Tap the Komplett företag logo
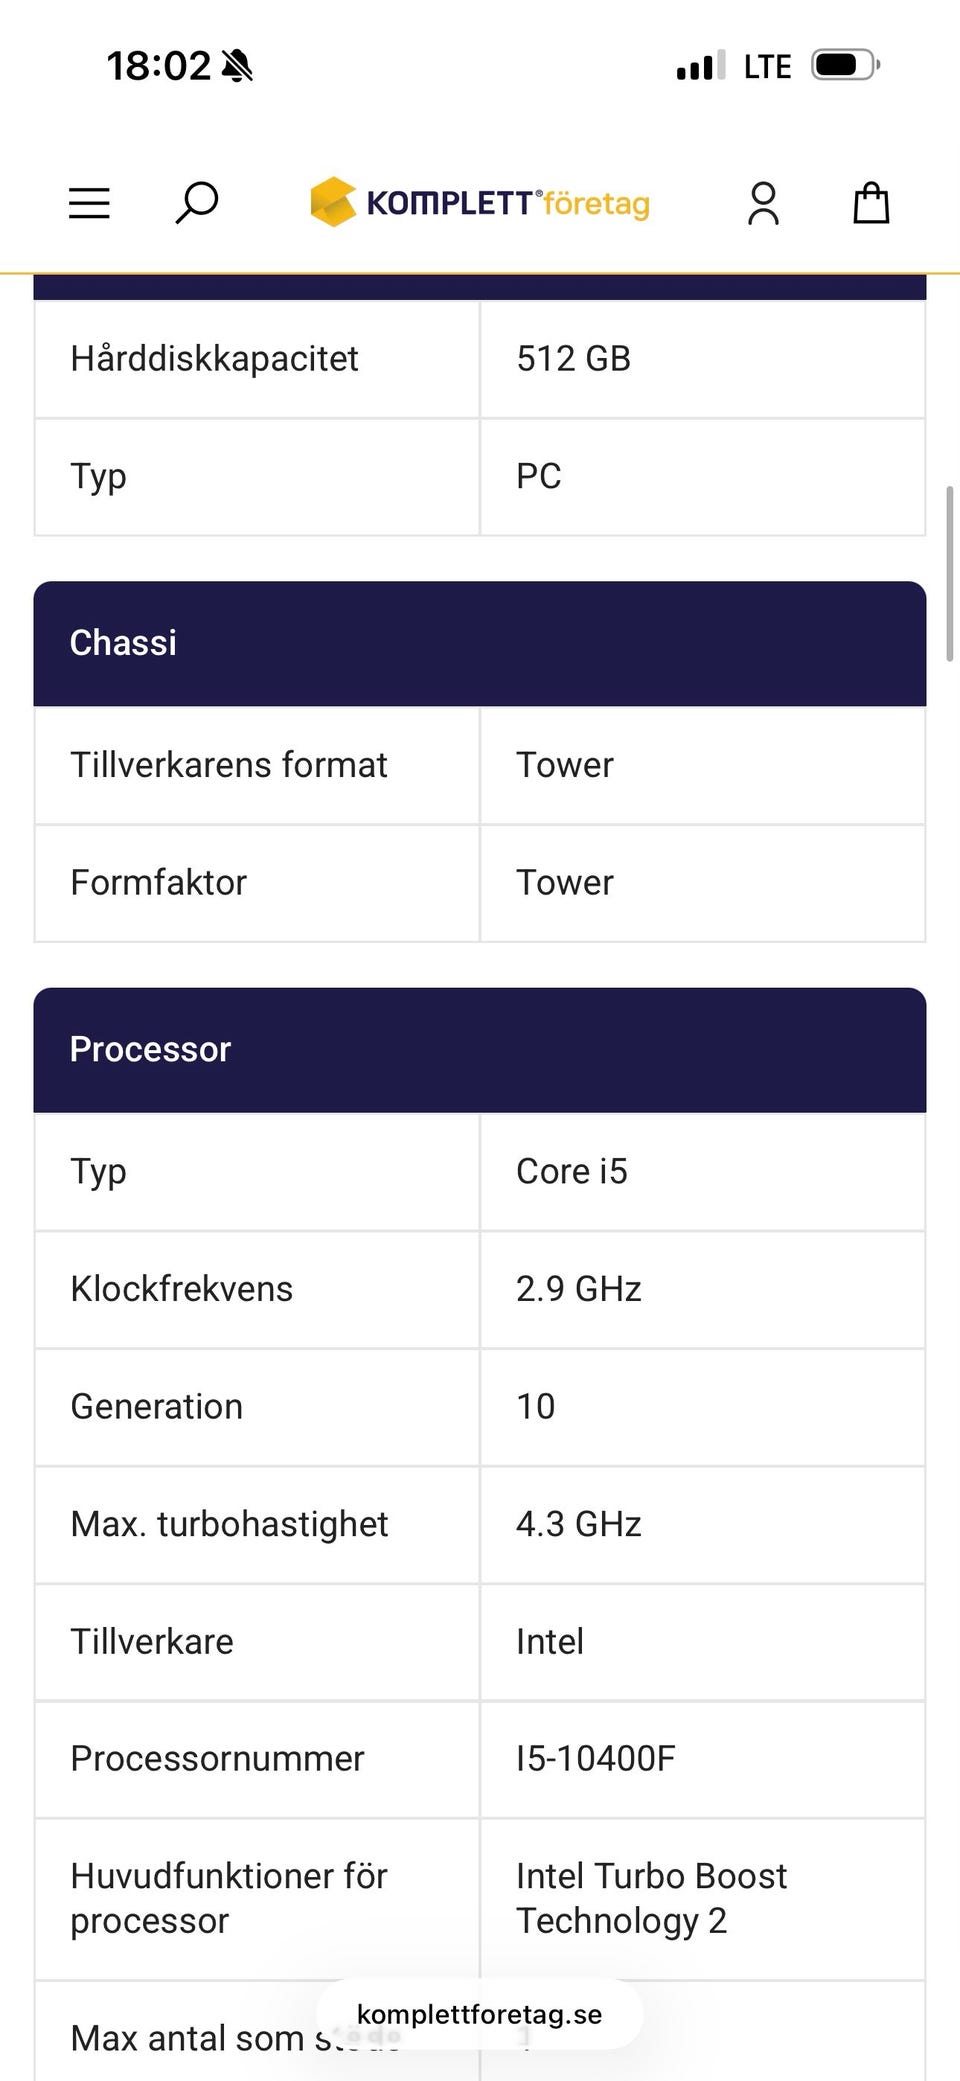This screenshot has width=960, height=2081. 480,203
